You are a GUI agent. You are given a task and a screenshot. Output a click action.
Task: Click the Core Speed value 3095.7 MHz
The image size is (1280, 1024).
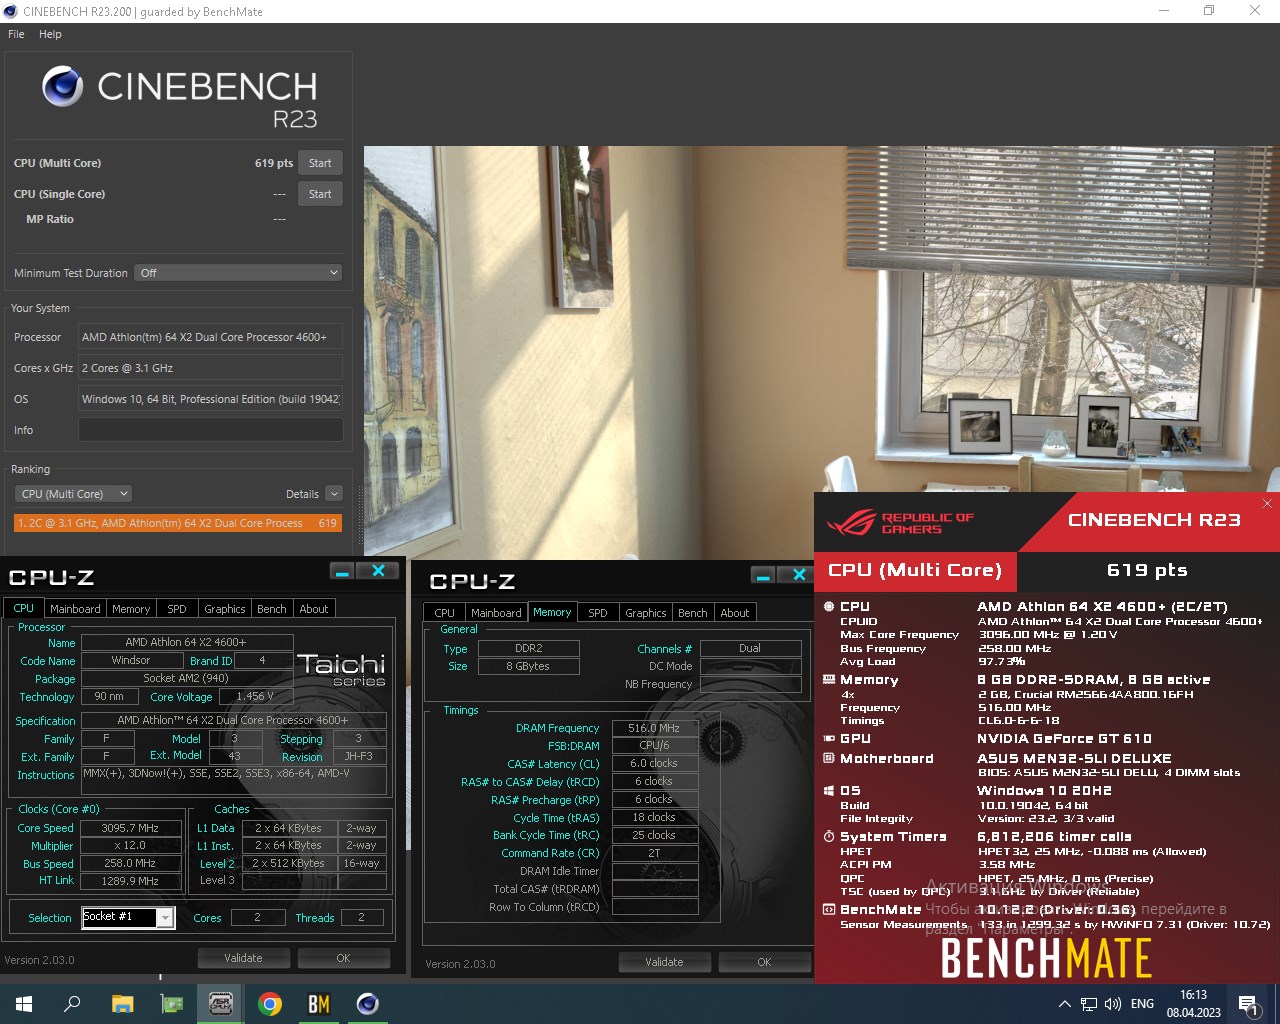(x=131, y=828)
